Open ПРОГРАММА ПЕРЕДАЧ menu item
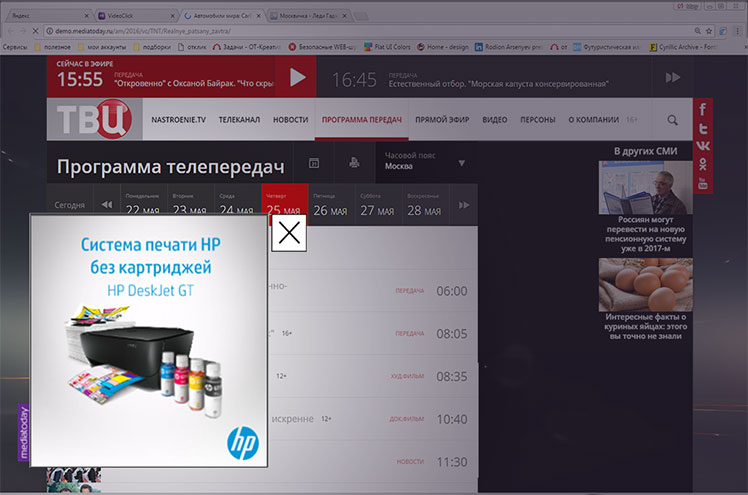The image size is (748, 495). (x=362, y=120)
